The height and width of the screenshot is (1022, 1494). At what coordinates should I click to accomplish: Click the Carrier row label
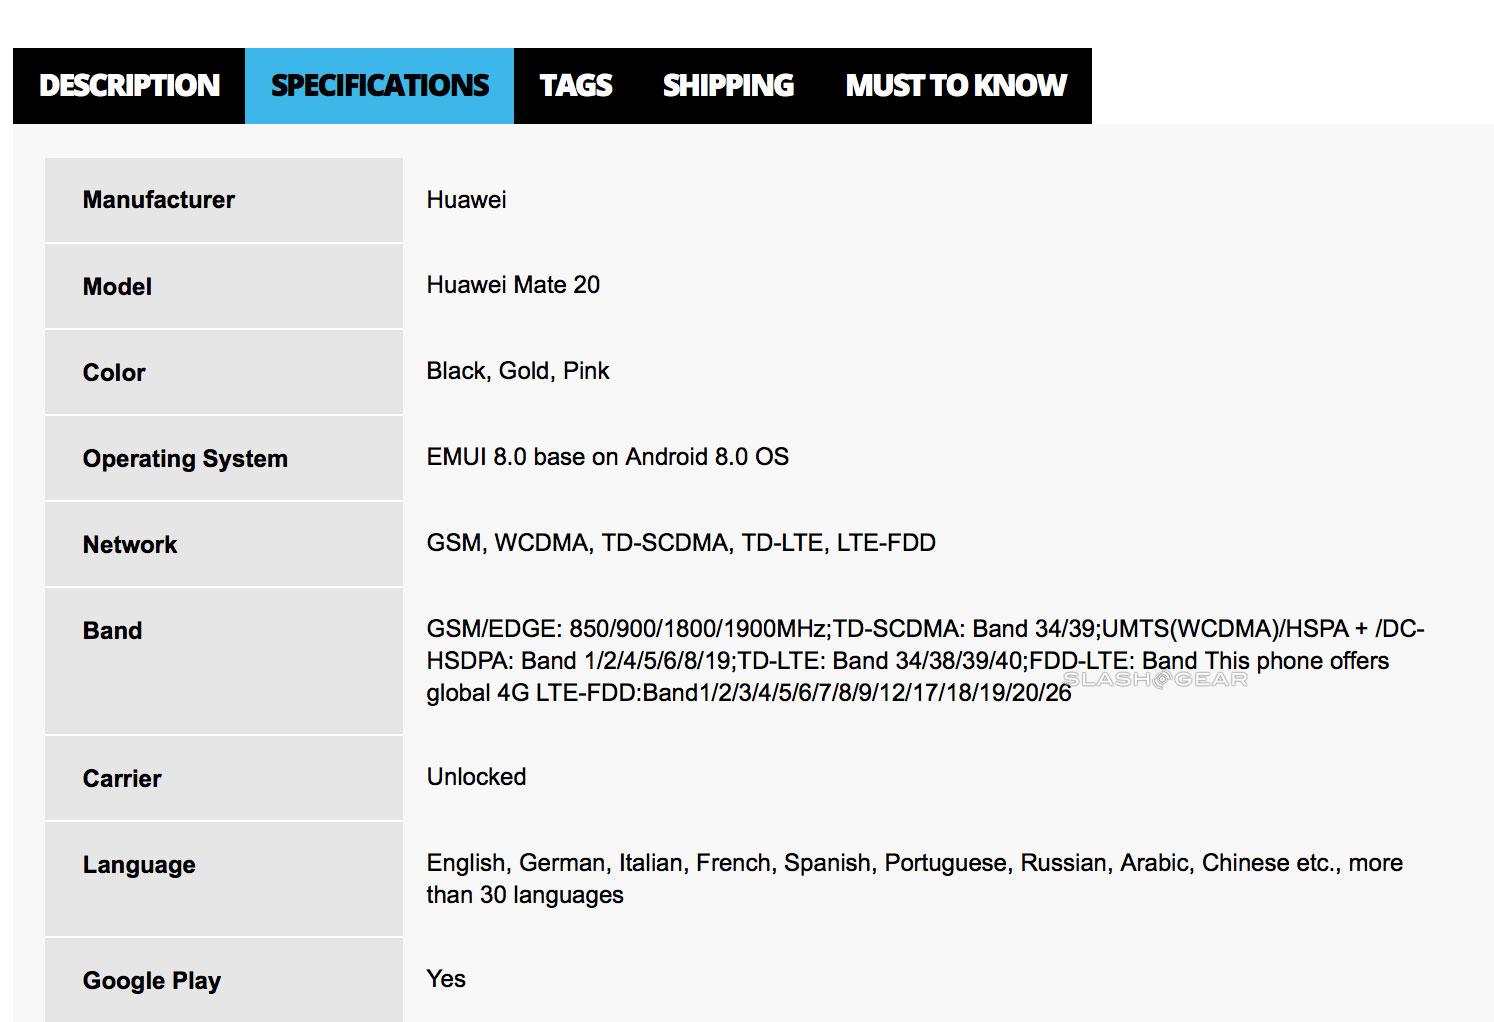[122, 779]
